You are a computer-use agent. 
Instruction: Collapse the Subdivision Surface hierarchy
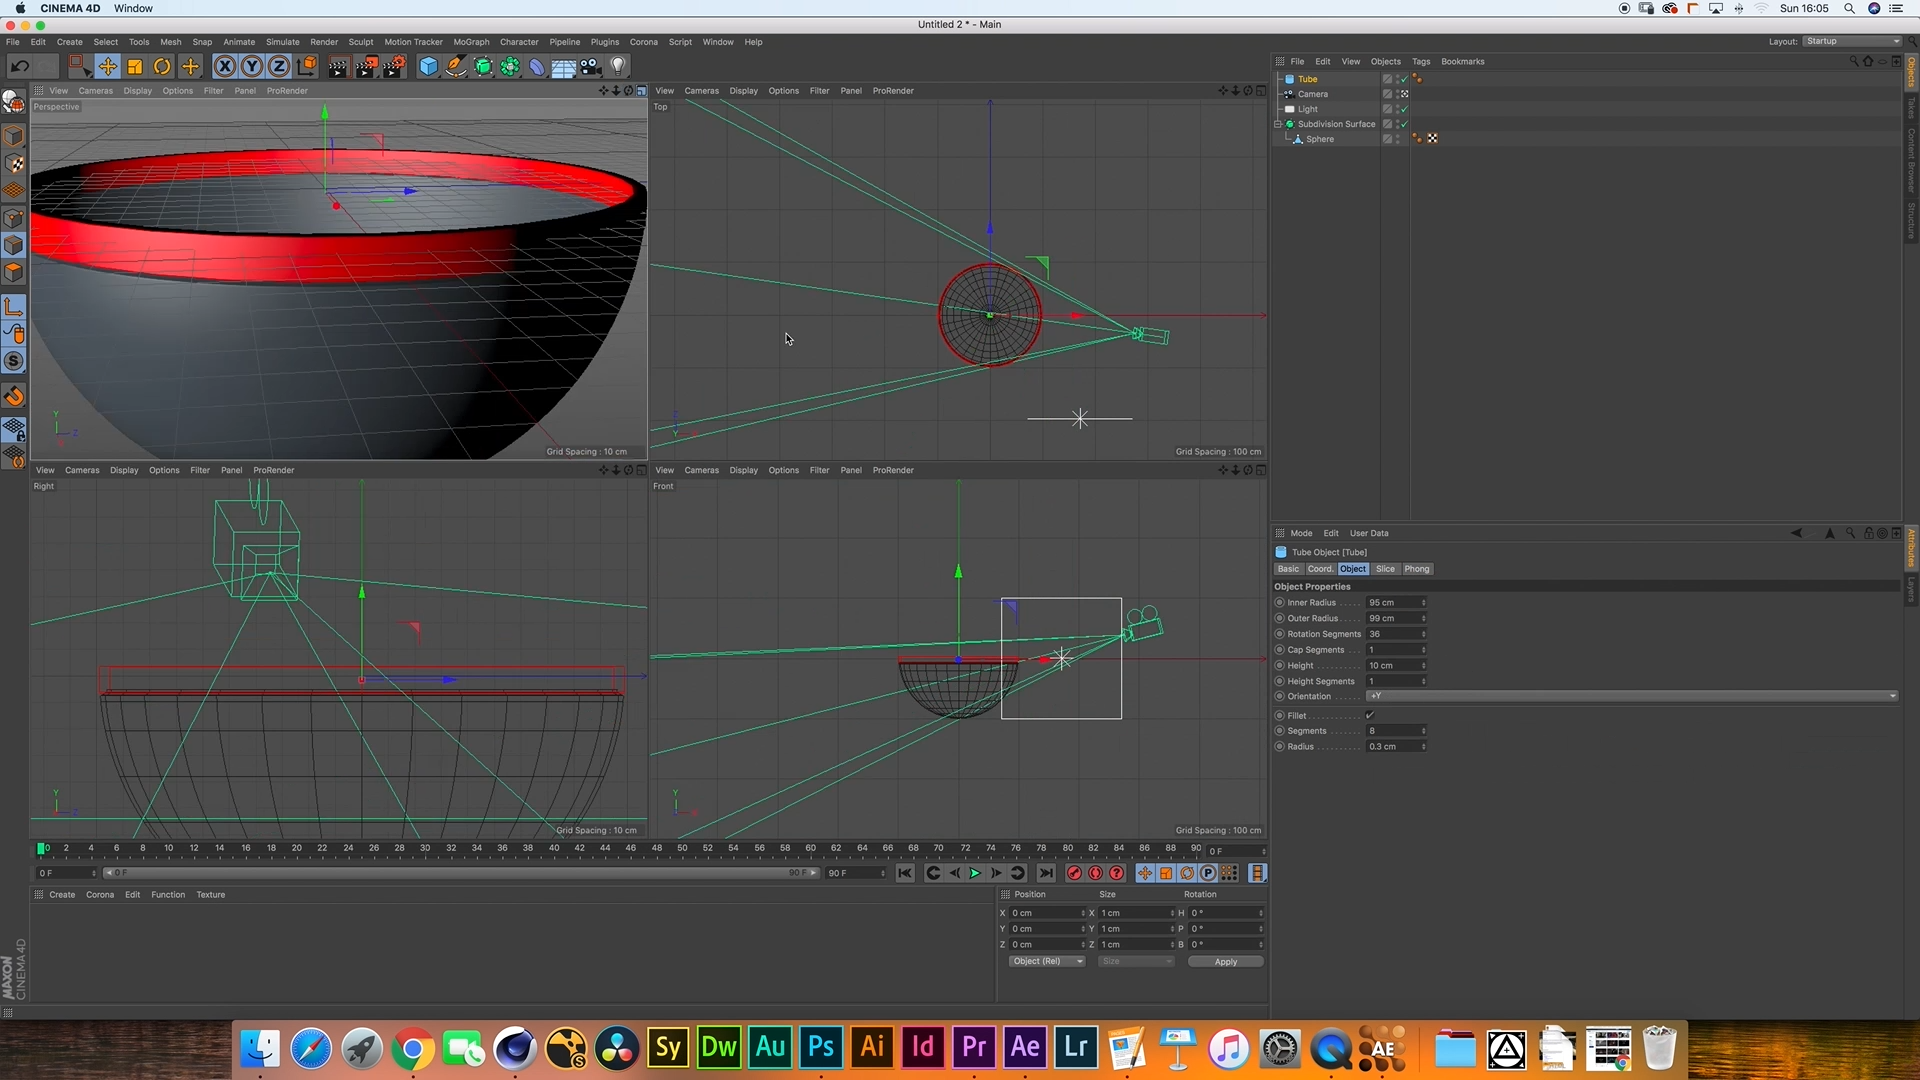point(1278,124)
